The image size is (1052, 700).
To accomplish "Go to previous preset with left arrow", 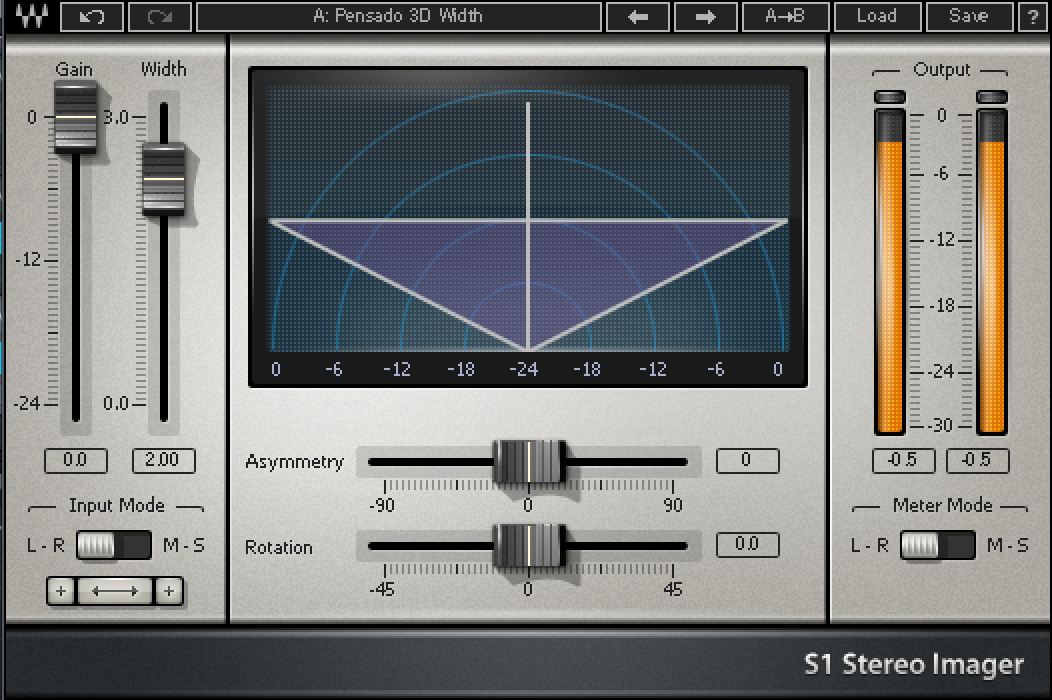I will (637, 16).
